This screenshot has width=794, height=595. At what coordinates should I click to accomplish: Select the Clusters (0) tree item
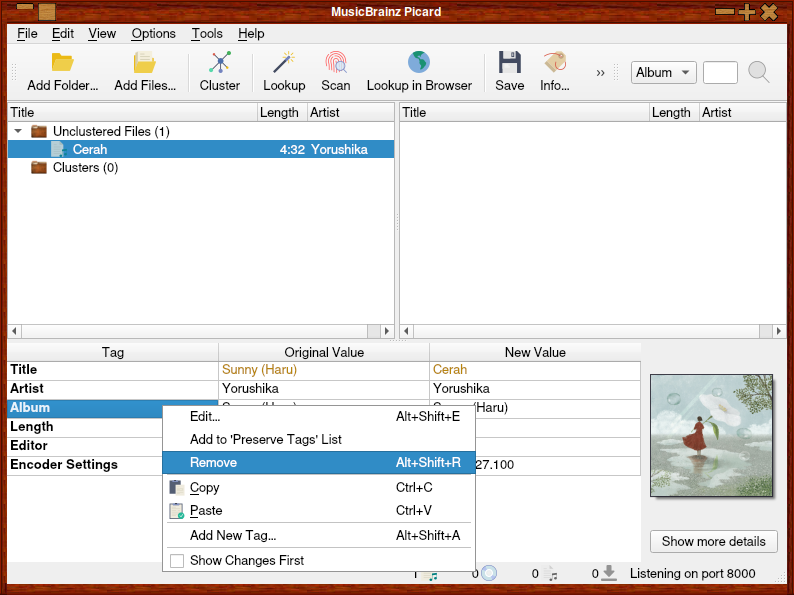click(85, 168)
